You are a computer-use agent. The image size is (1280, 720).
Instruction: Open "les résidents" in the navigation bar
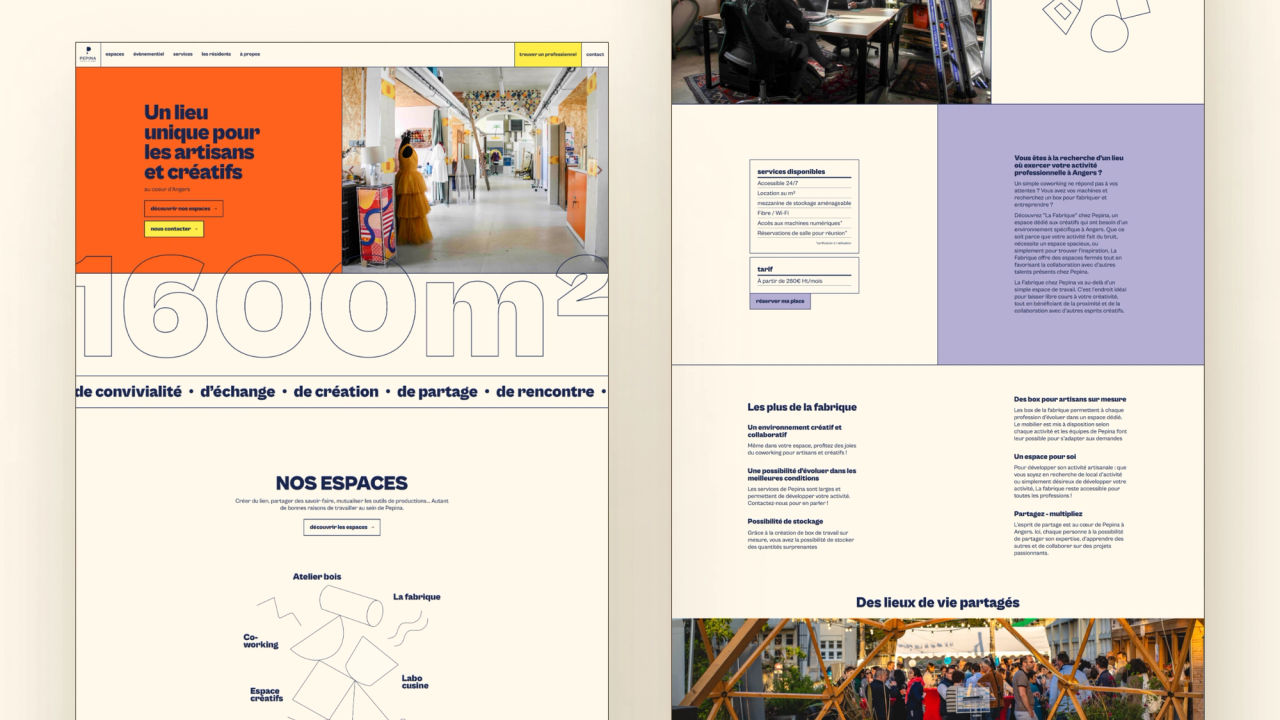click(216, 54)
